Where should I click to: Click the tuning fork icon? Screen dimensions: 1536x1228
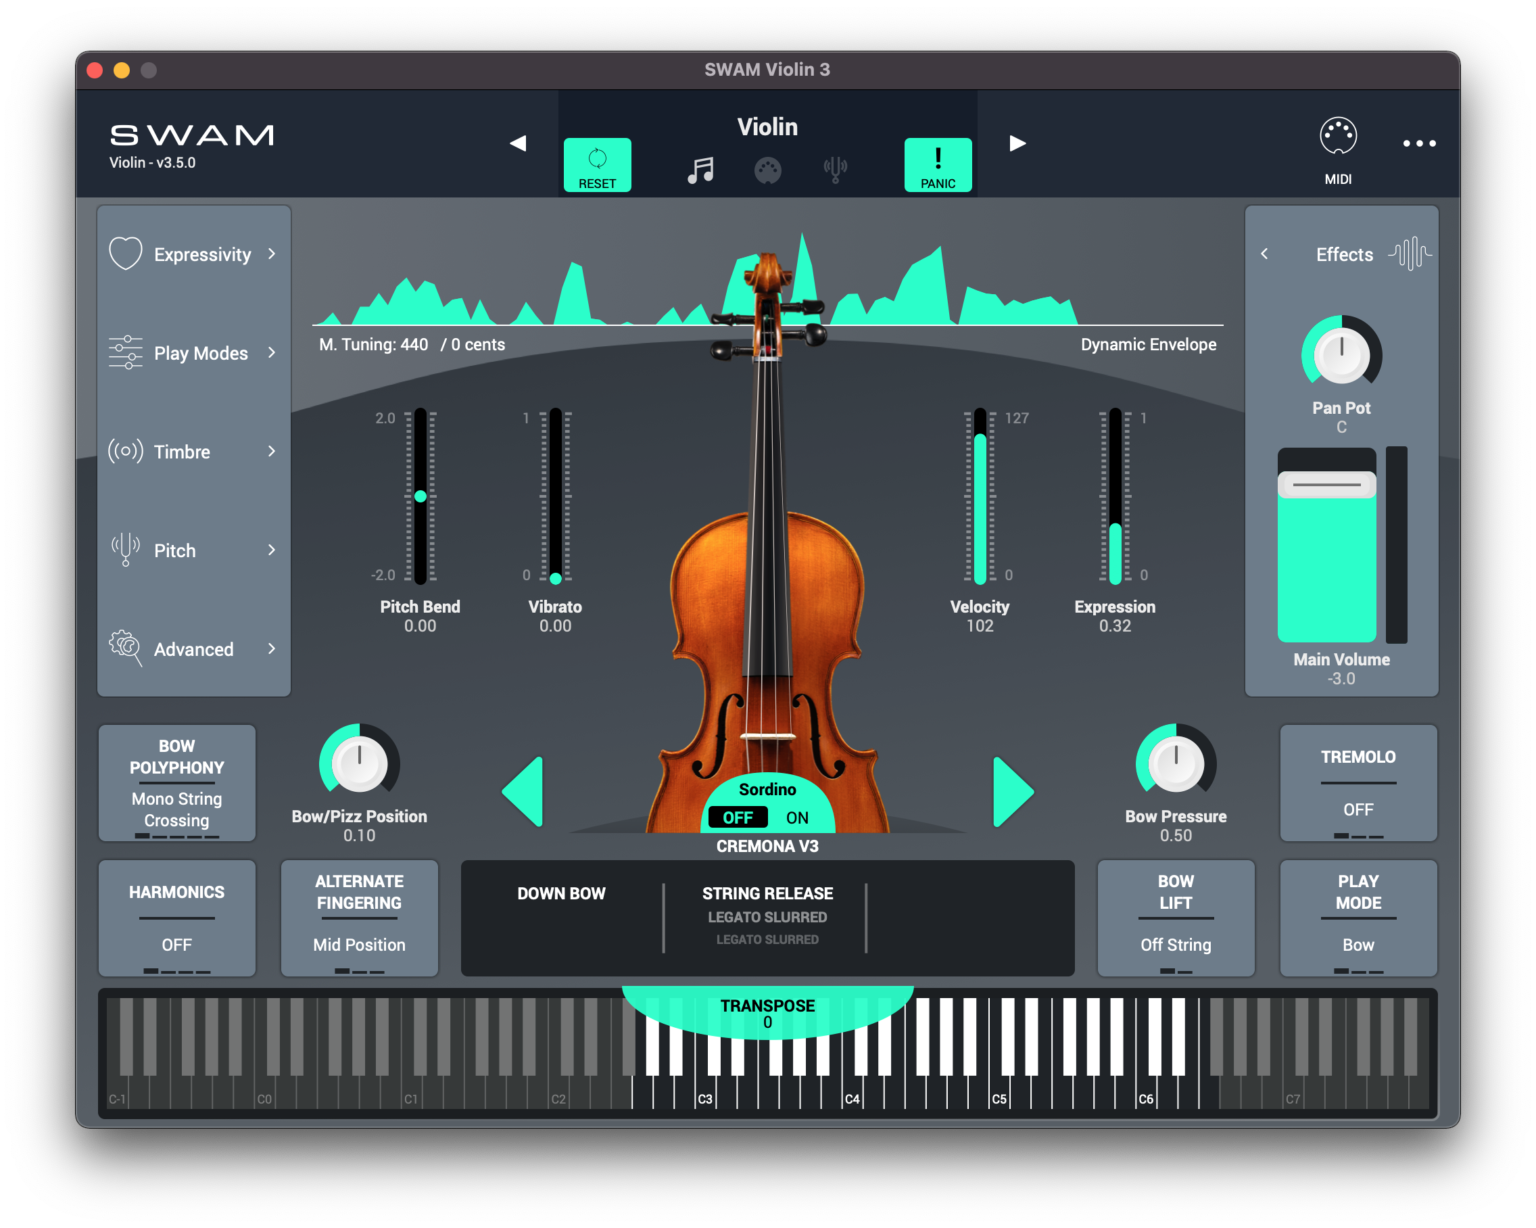click(x=836, y=168)
